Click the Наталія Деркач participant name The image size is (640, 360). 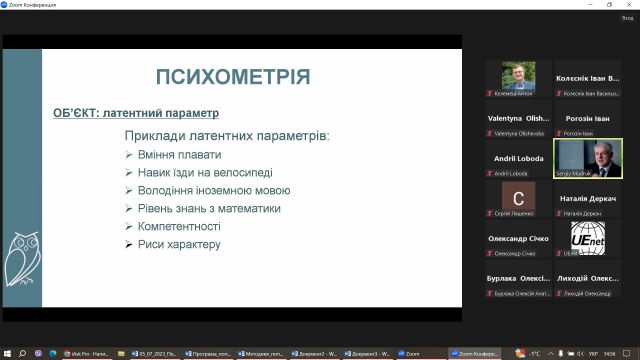click(x=588, y=198)
